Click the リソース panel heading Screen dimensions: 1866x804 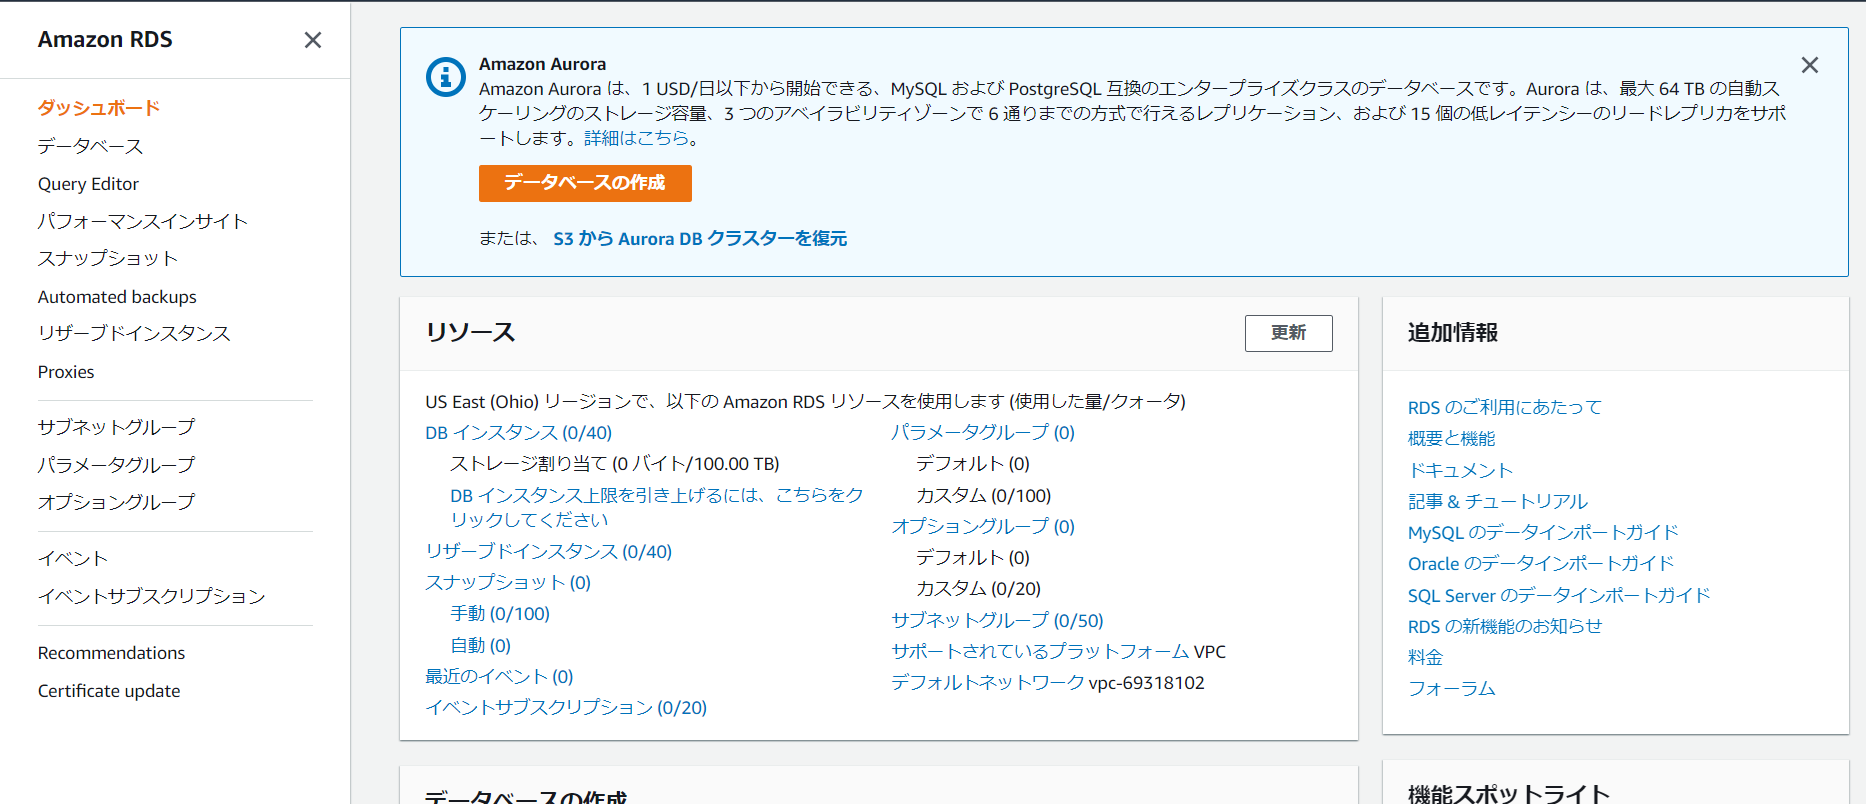click(470, 333)
